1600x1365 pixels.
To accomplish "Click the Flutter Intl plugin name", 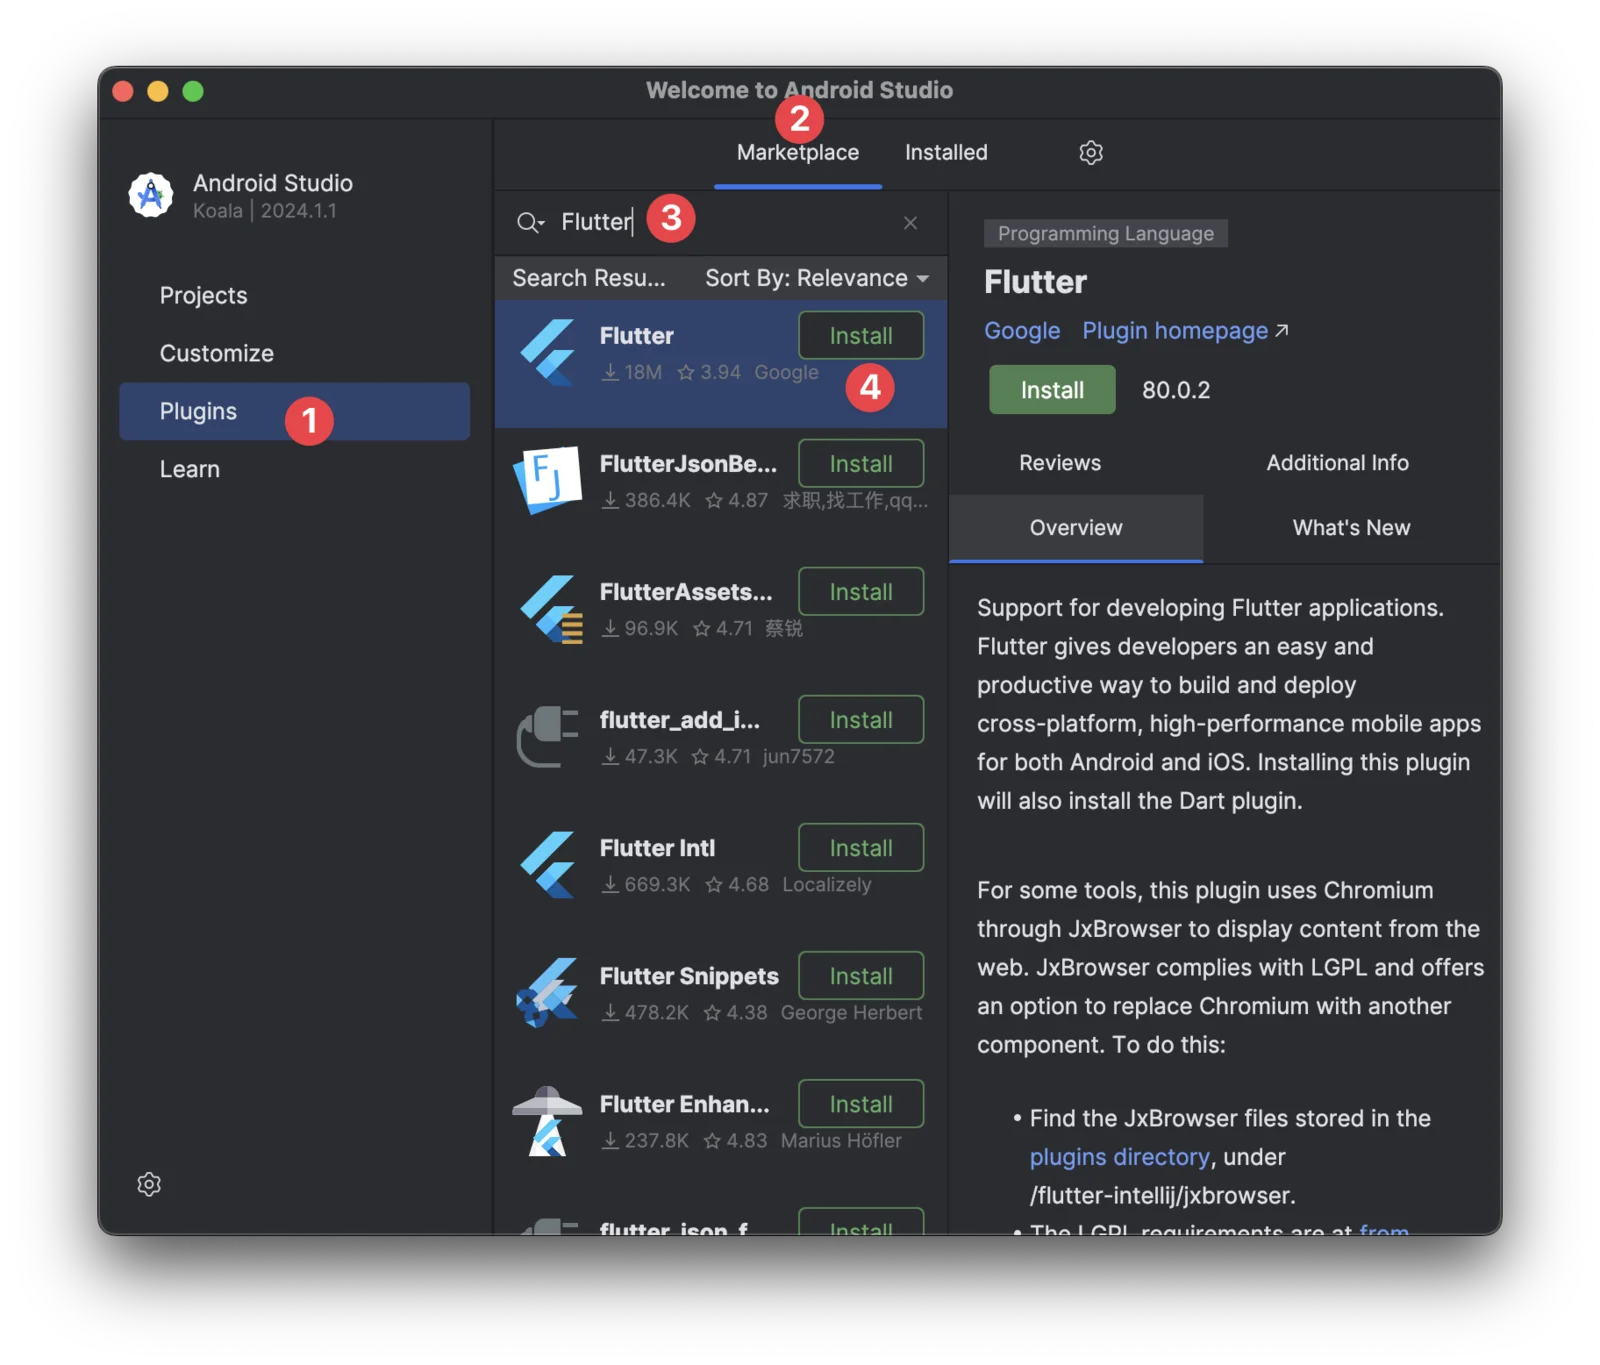I will tap(657, 848).
